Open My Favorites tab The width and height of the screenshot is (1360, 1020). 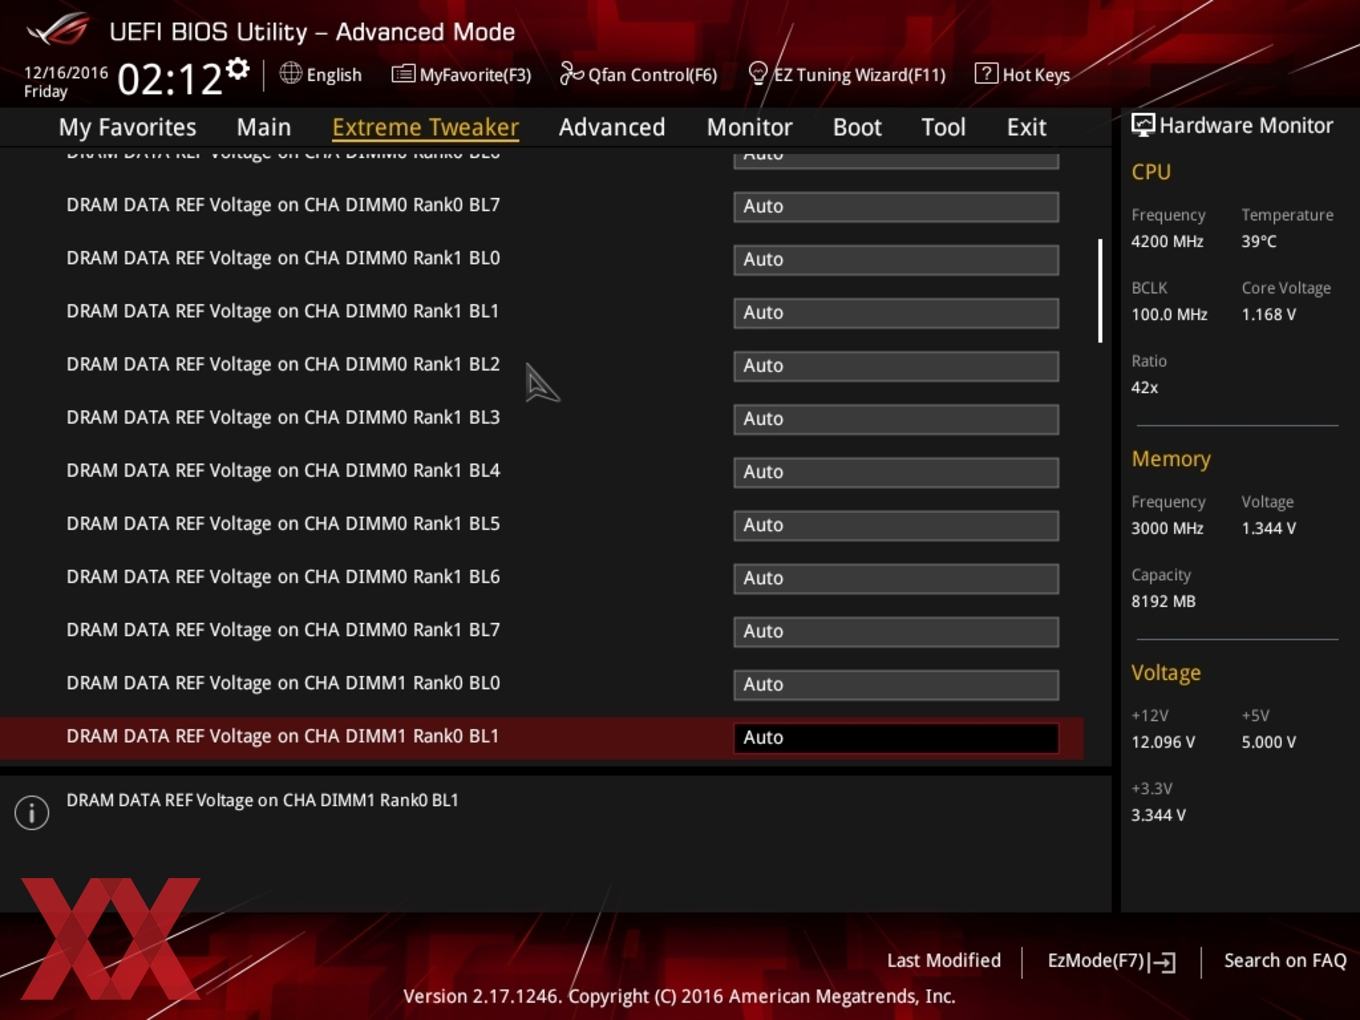tap(127, 127)
